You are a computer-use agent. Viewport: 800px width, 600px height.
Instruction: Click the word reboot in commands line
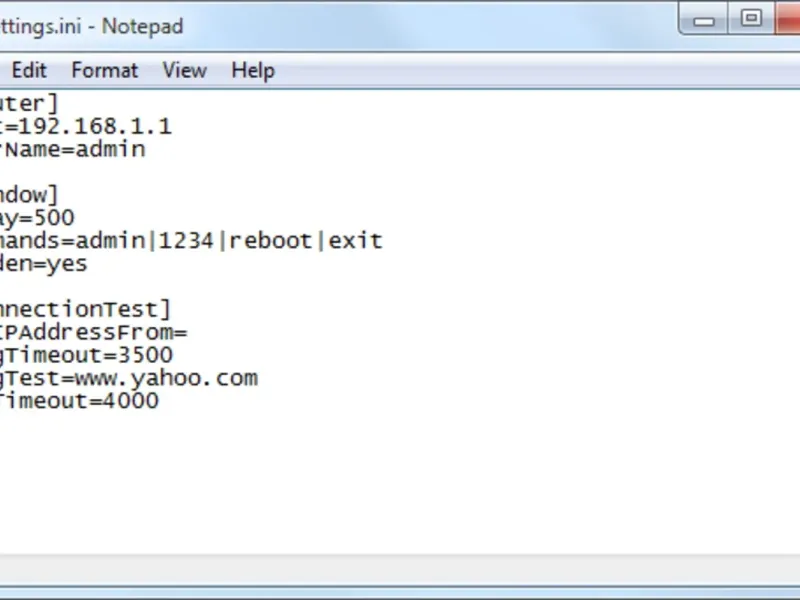[x=270, y=241]
